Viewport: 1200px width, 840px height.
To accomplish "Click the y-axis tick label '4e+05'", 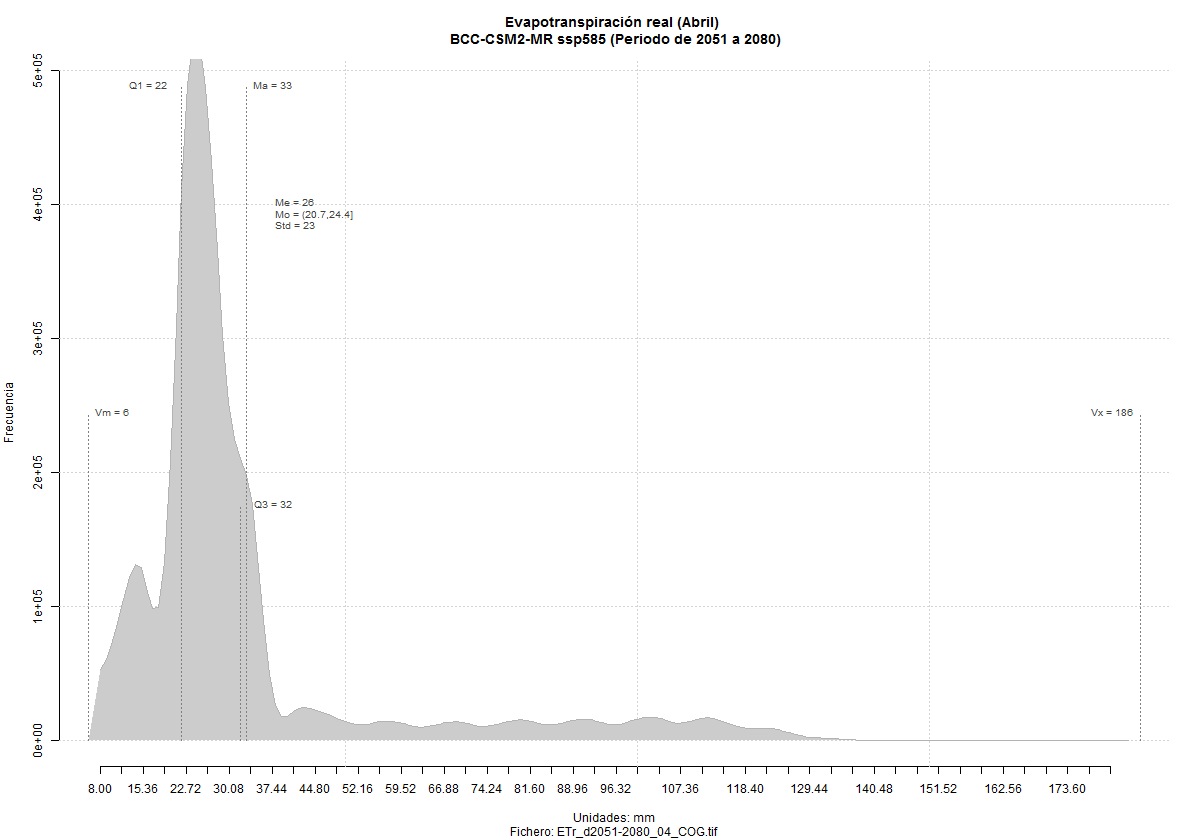I will [x=38, y=205].
